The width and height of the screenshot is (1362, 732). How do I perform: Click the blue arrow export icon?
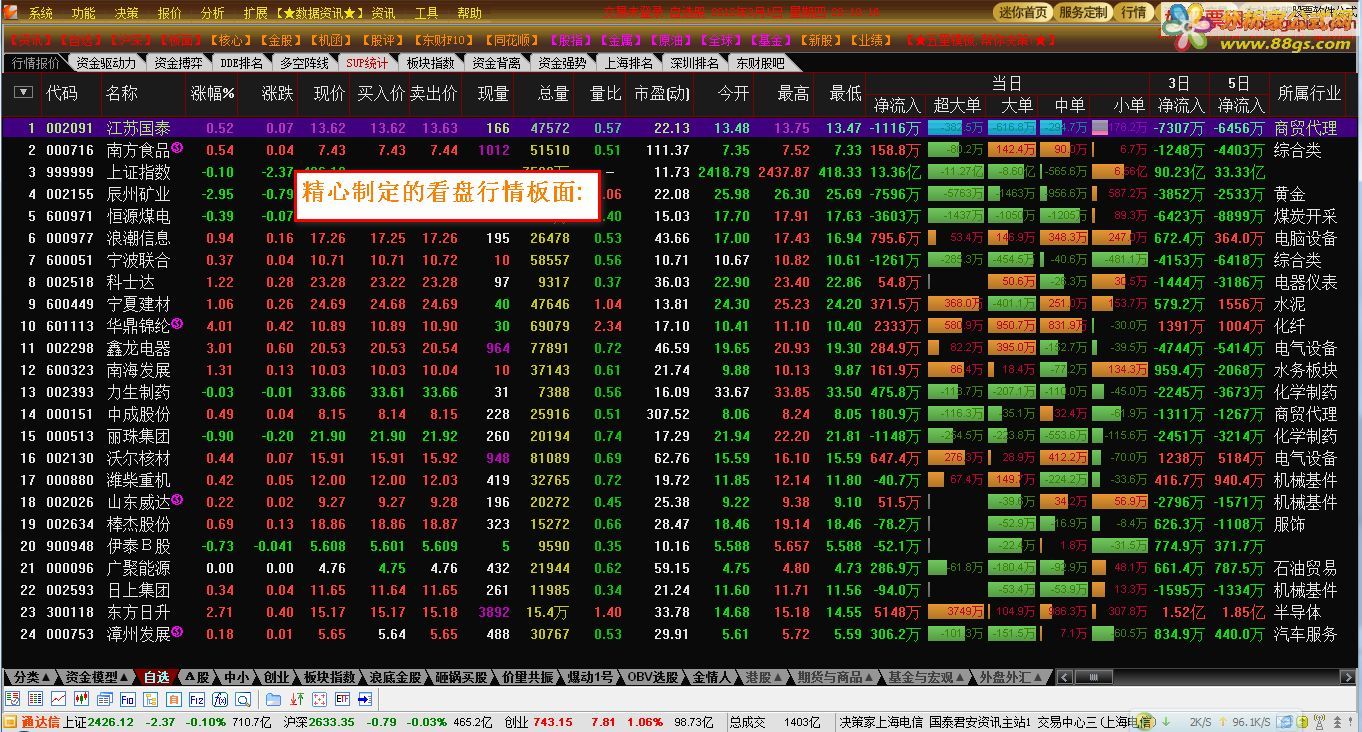pos(365,699)
